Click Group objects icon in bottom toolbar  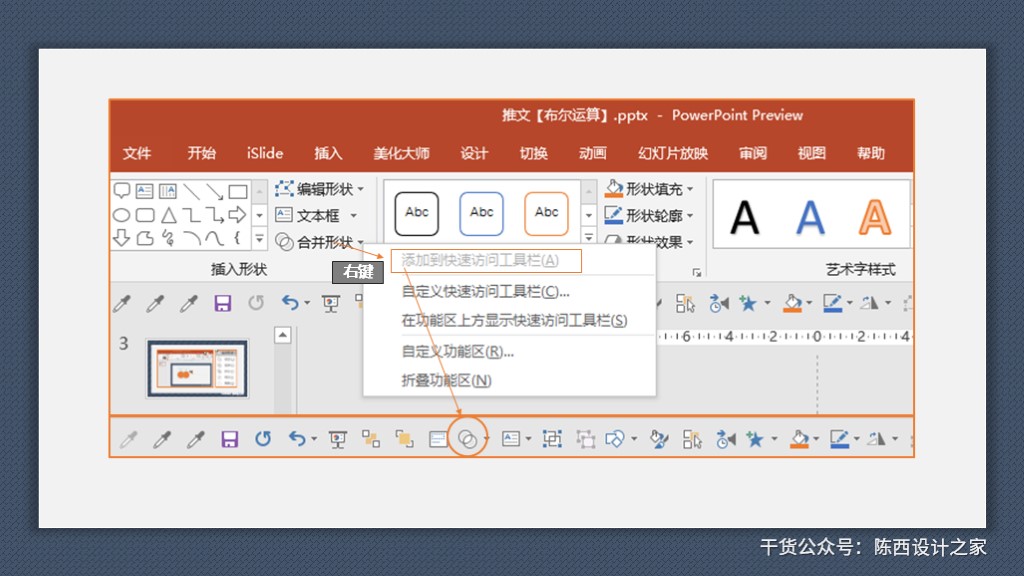(x=552, y=439)
